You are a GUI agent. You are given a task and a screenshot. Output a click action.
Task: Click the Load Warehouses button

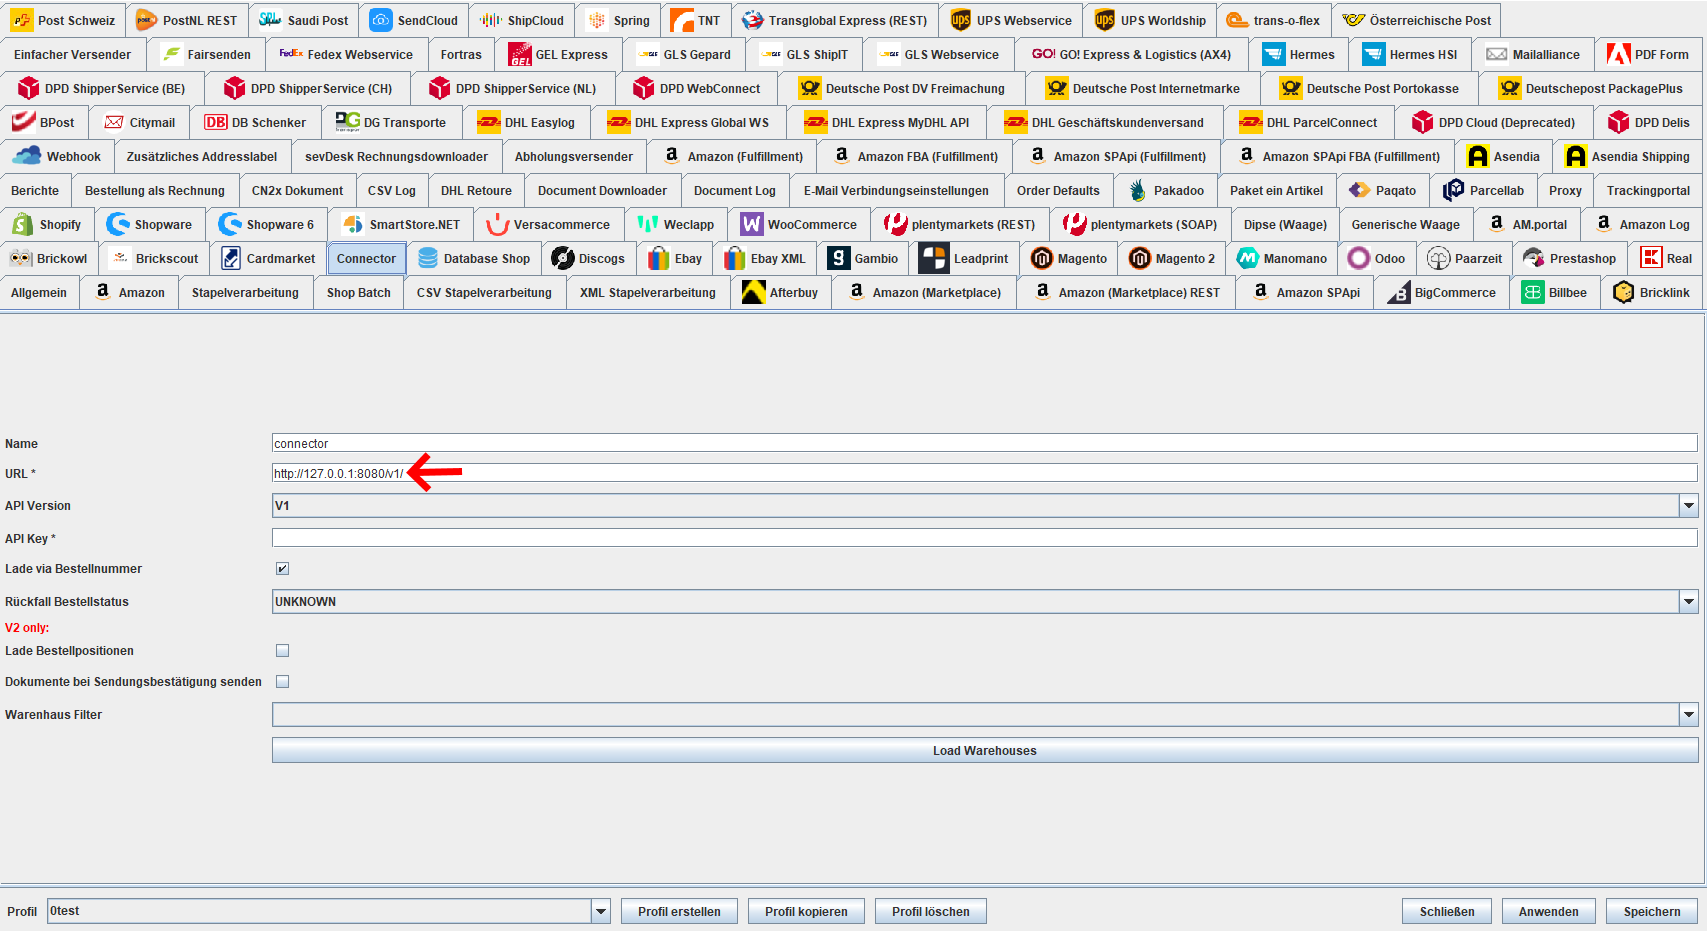point(985,750)
